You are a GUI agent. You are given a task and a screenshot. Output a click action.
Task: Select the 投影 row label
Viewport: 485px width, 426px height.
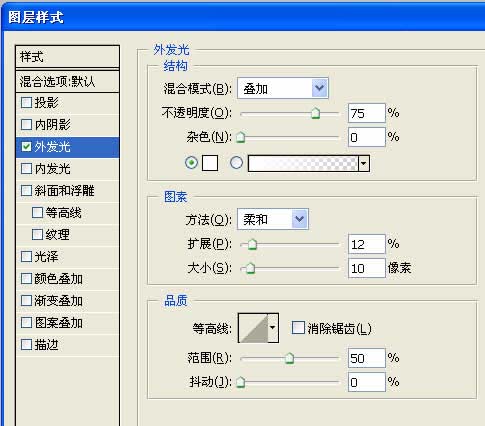click(x=46, y=103)
